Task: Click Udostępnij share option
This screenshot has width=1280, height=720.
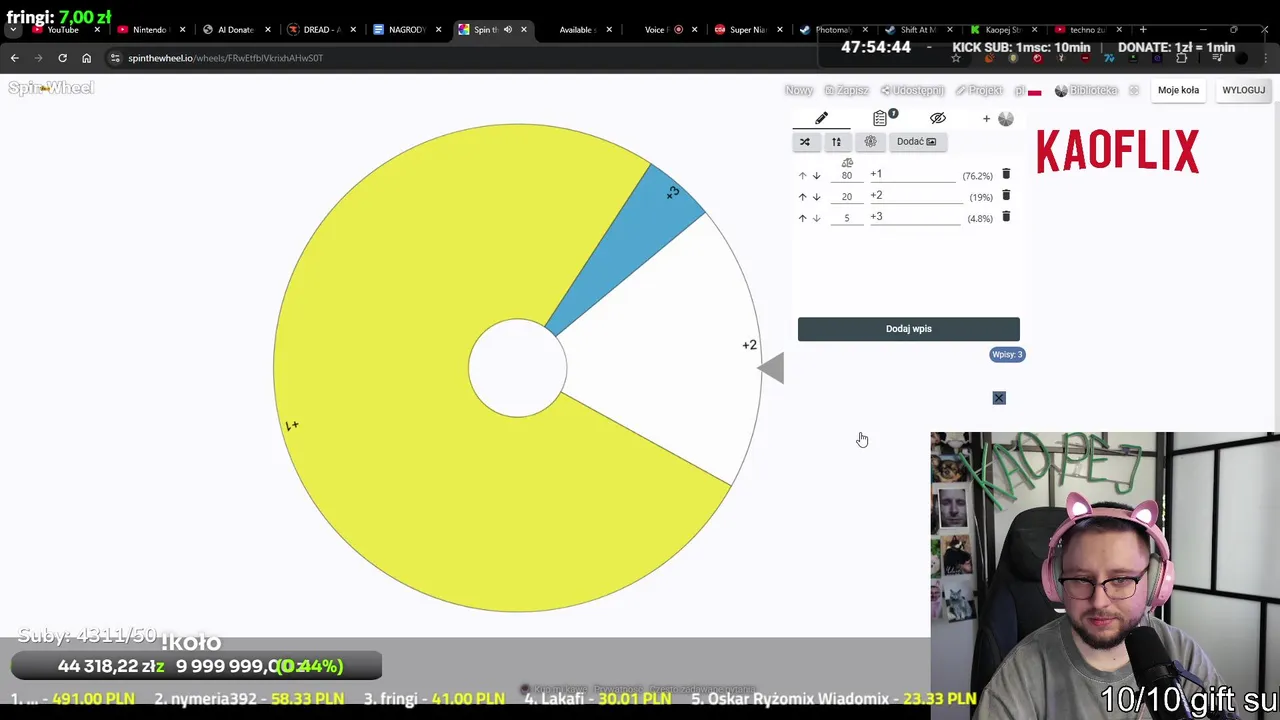Action: pos(913,90)
